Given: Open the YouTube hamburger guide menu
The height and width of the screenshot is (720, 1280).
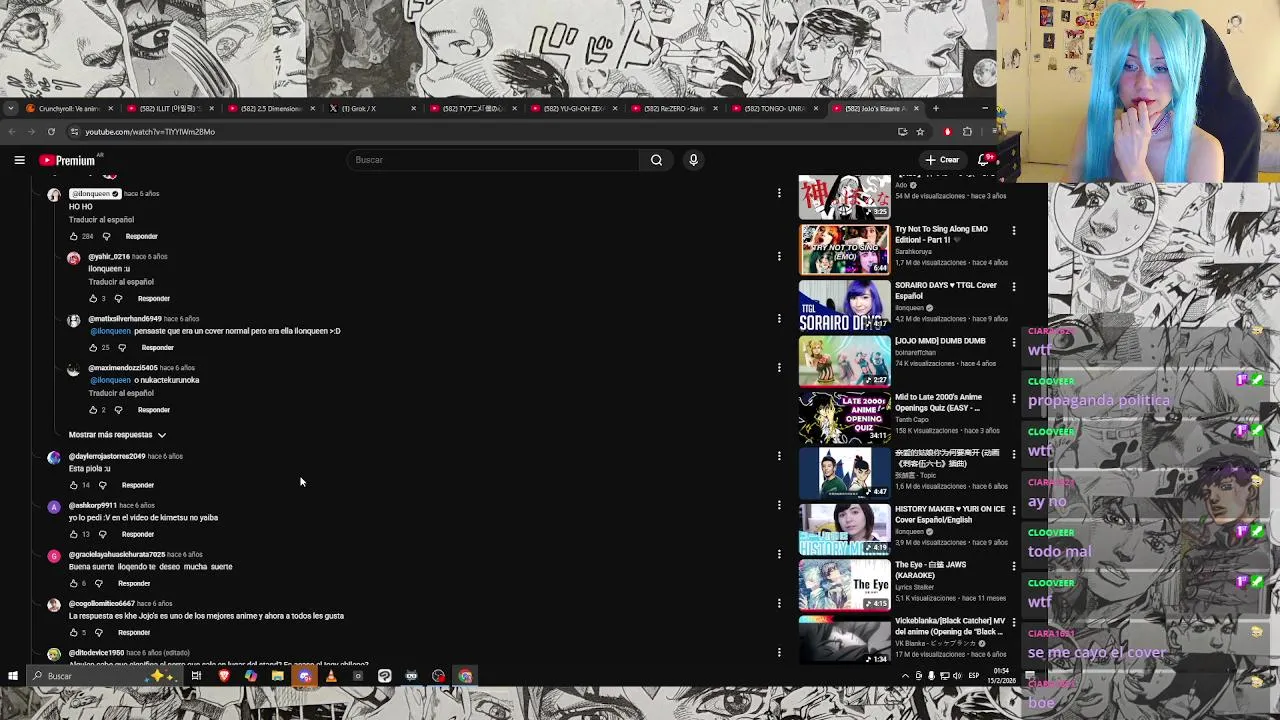Looking at the screenshot, I should [x=19, y=160].
